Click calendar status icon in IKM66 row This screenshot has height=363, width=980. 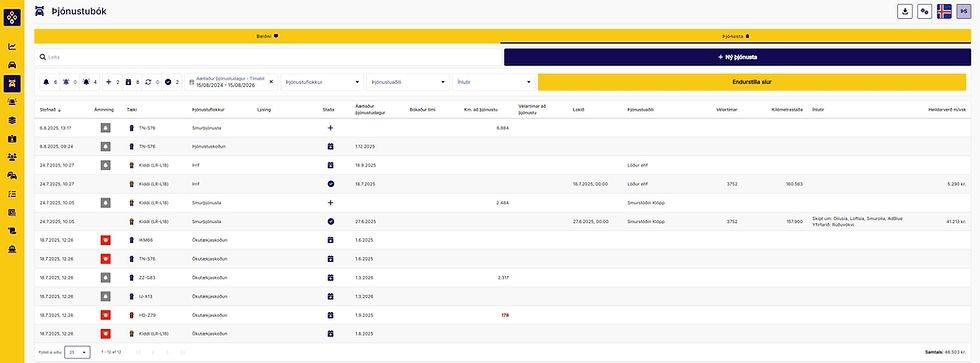pyautogui.click(x=331, y=240)
